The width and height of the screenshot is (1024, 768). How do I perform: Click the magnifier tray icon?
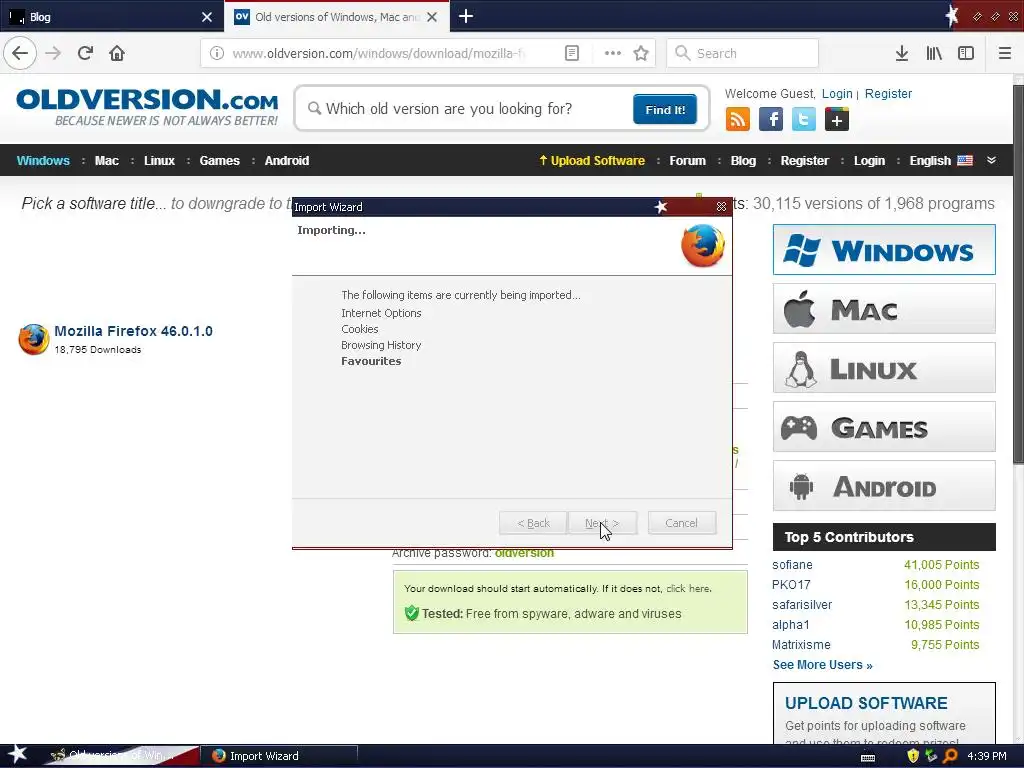click(x=950, y=756)
